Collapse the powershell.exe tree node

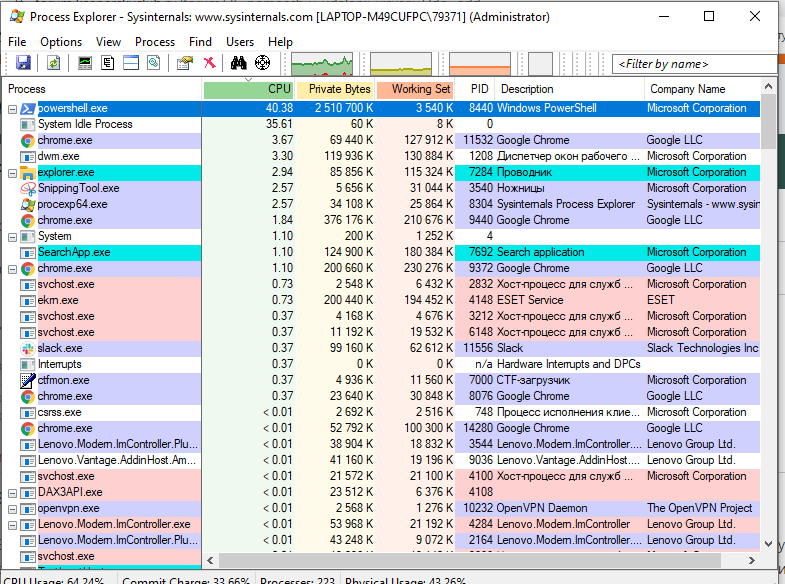(x=12, y=108)
